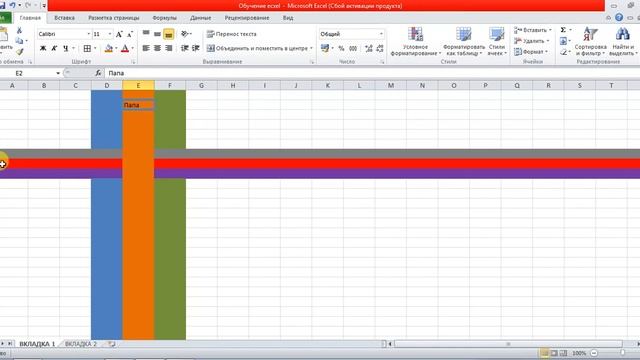Open Сортировка и фильтр menu
Viewport: 640px width, 360px height.
click(590, 41)
